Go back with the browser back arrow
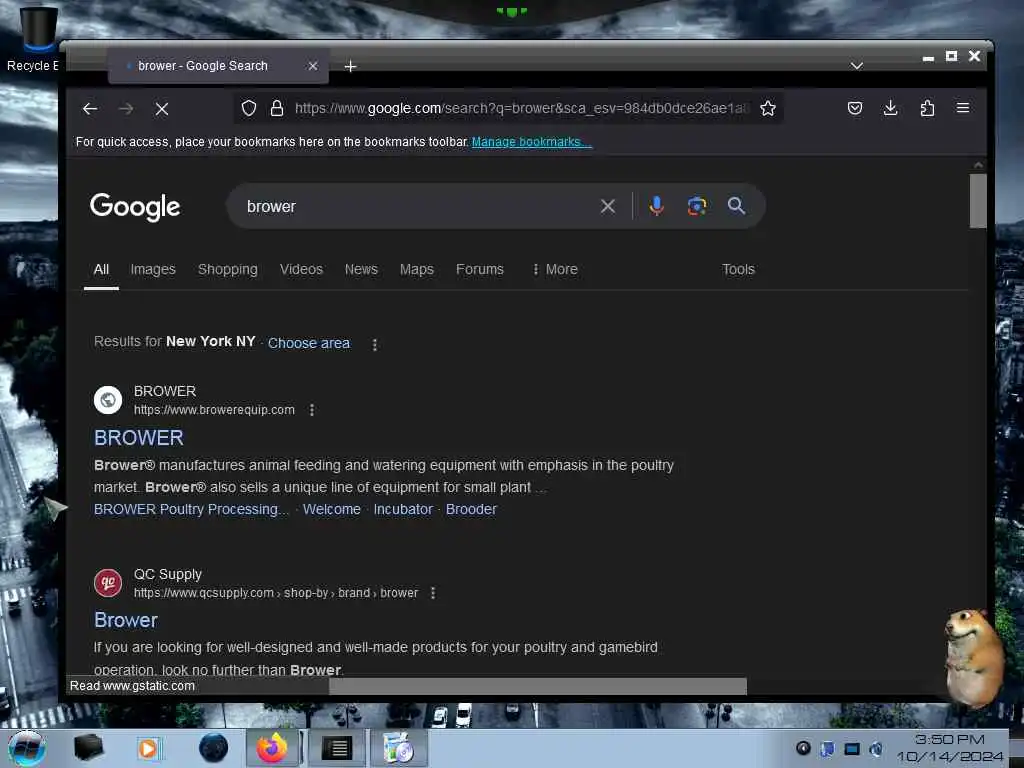The image size is (1024, 768). click(x=90, y=109)
